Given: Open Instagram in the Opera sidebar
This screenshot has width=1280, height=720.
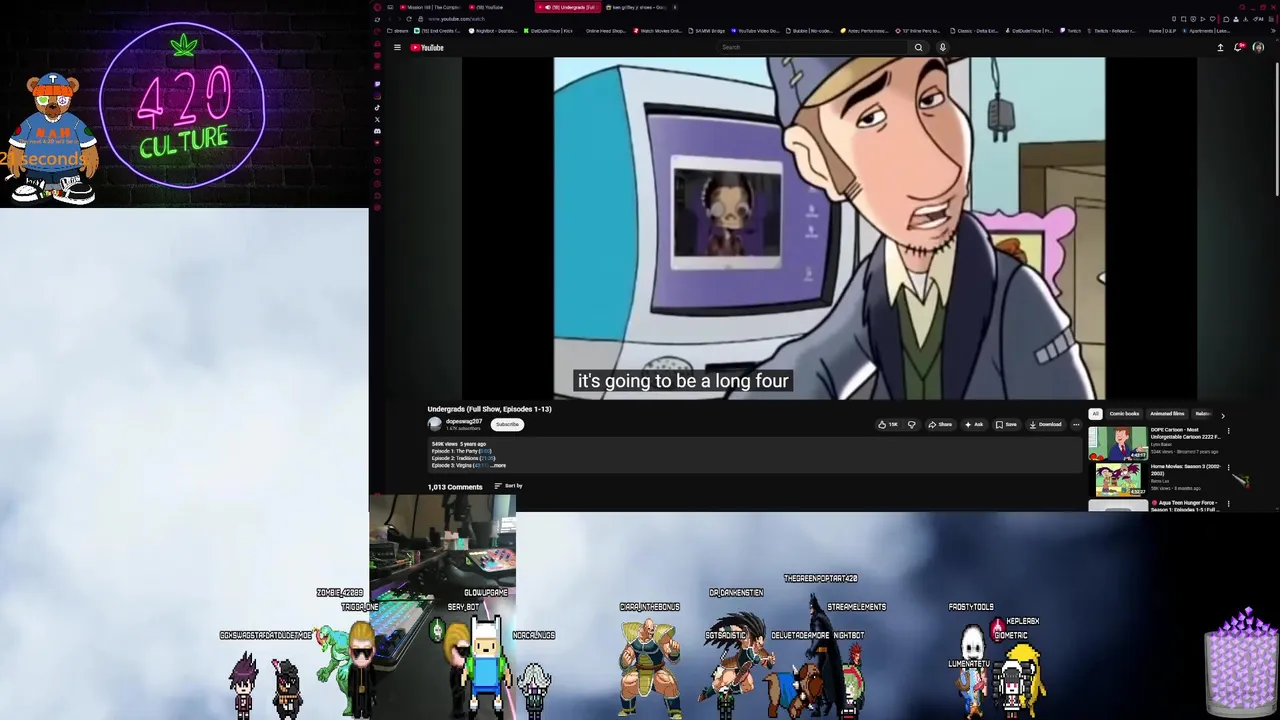Looking at the screenshot, I should click(377, 96).
